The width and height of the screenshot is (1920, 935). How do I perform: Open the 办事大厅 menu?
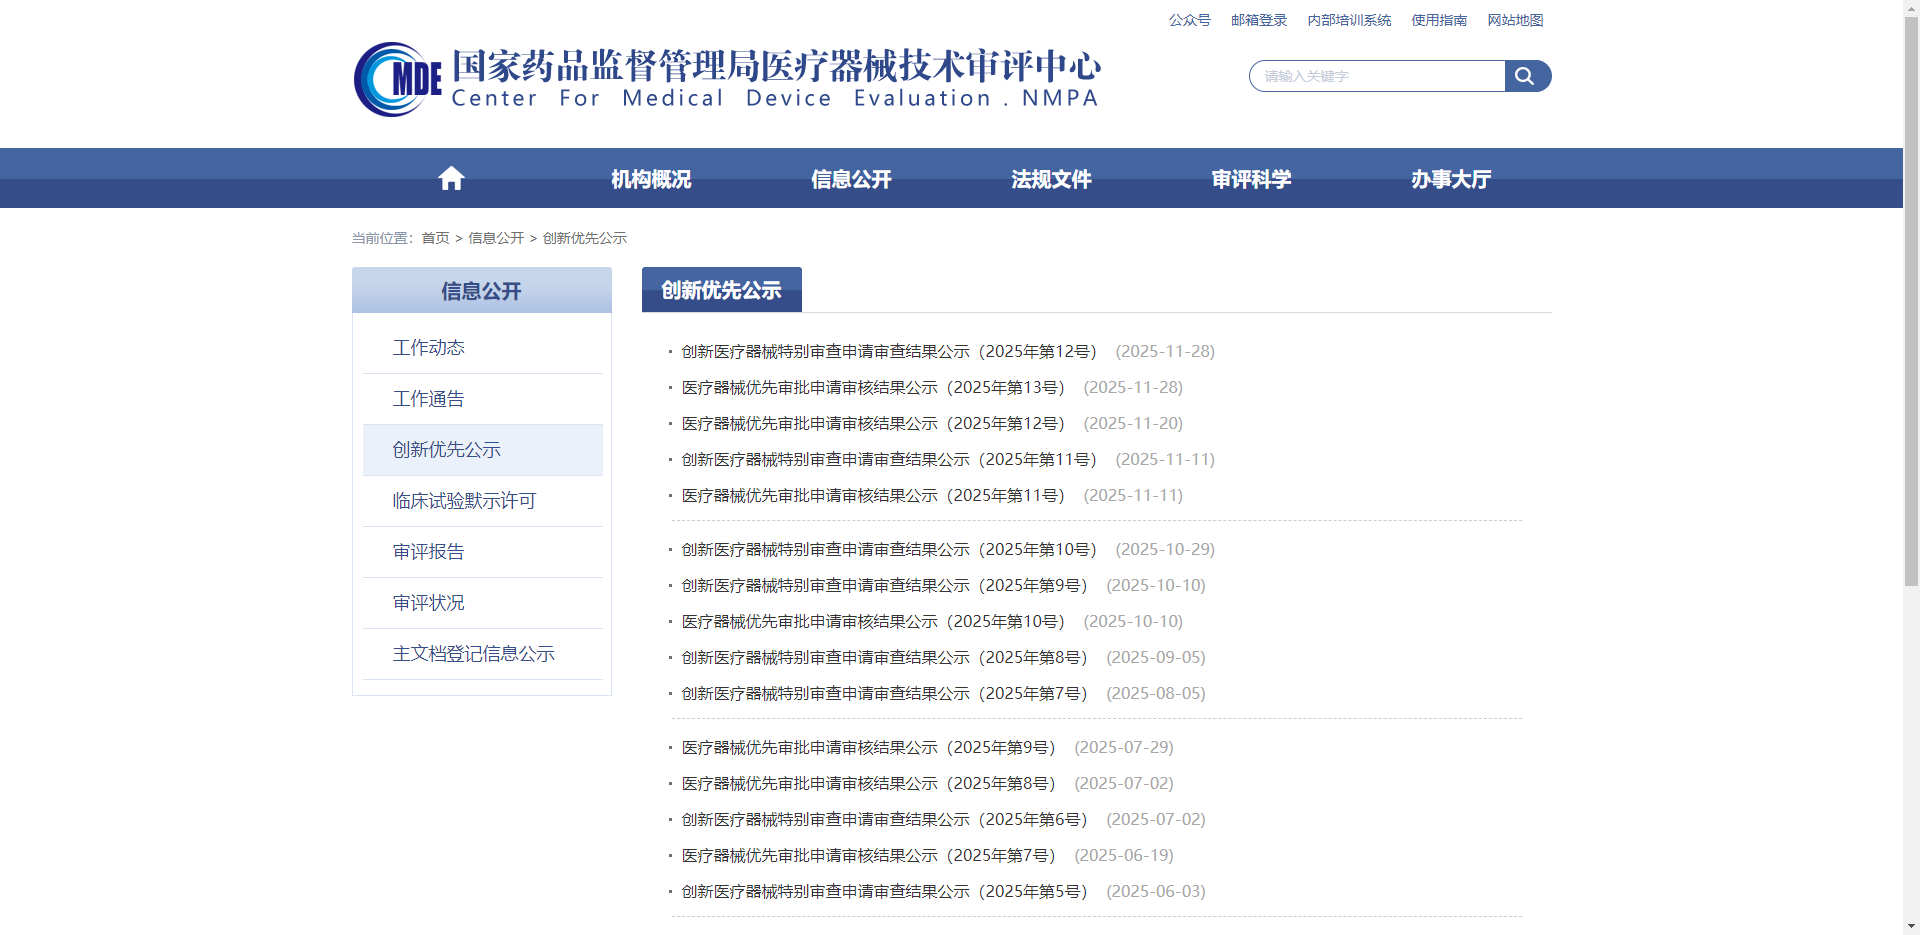click(x=1451, y=179)
